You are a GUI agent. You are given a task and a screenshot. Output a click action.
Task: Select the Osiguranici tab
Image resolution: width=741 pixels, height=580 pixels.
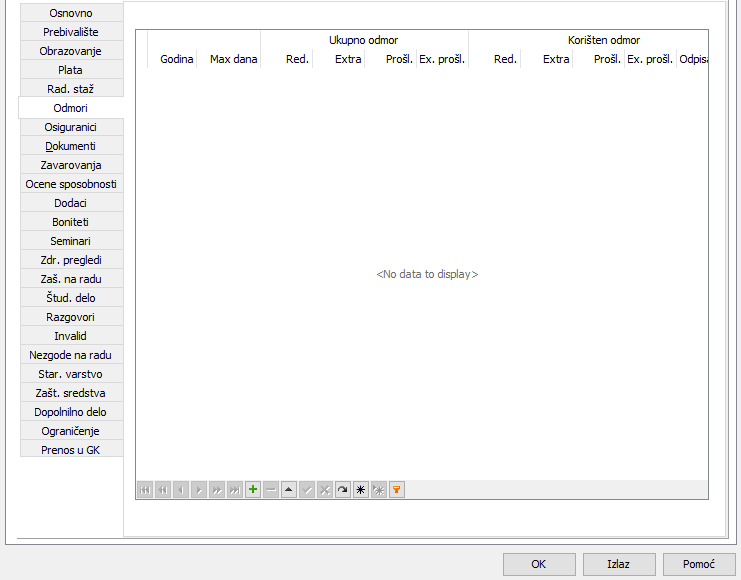[71, 127]
